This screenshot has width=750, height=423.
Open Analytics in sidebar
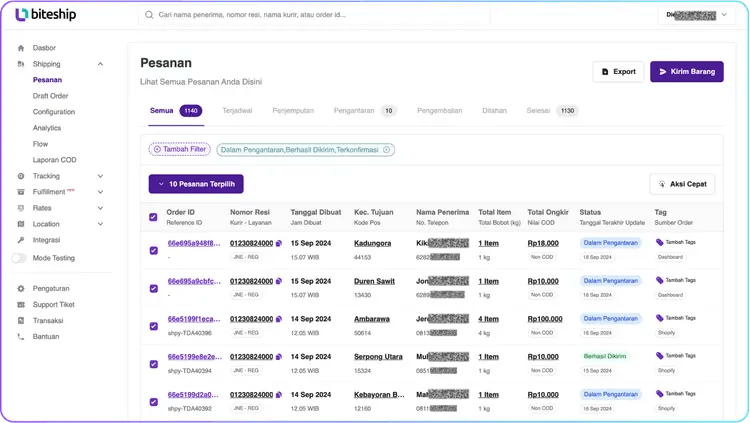pos(47,128)
